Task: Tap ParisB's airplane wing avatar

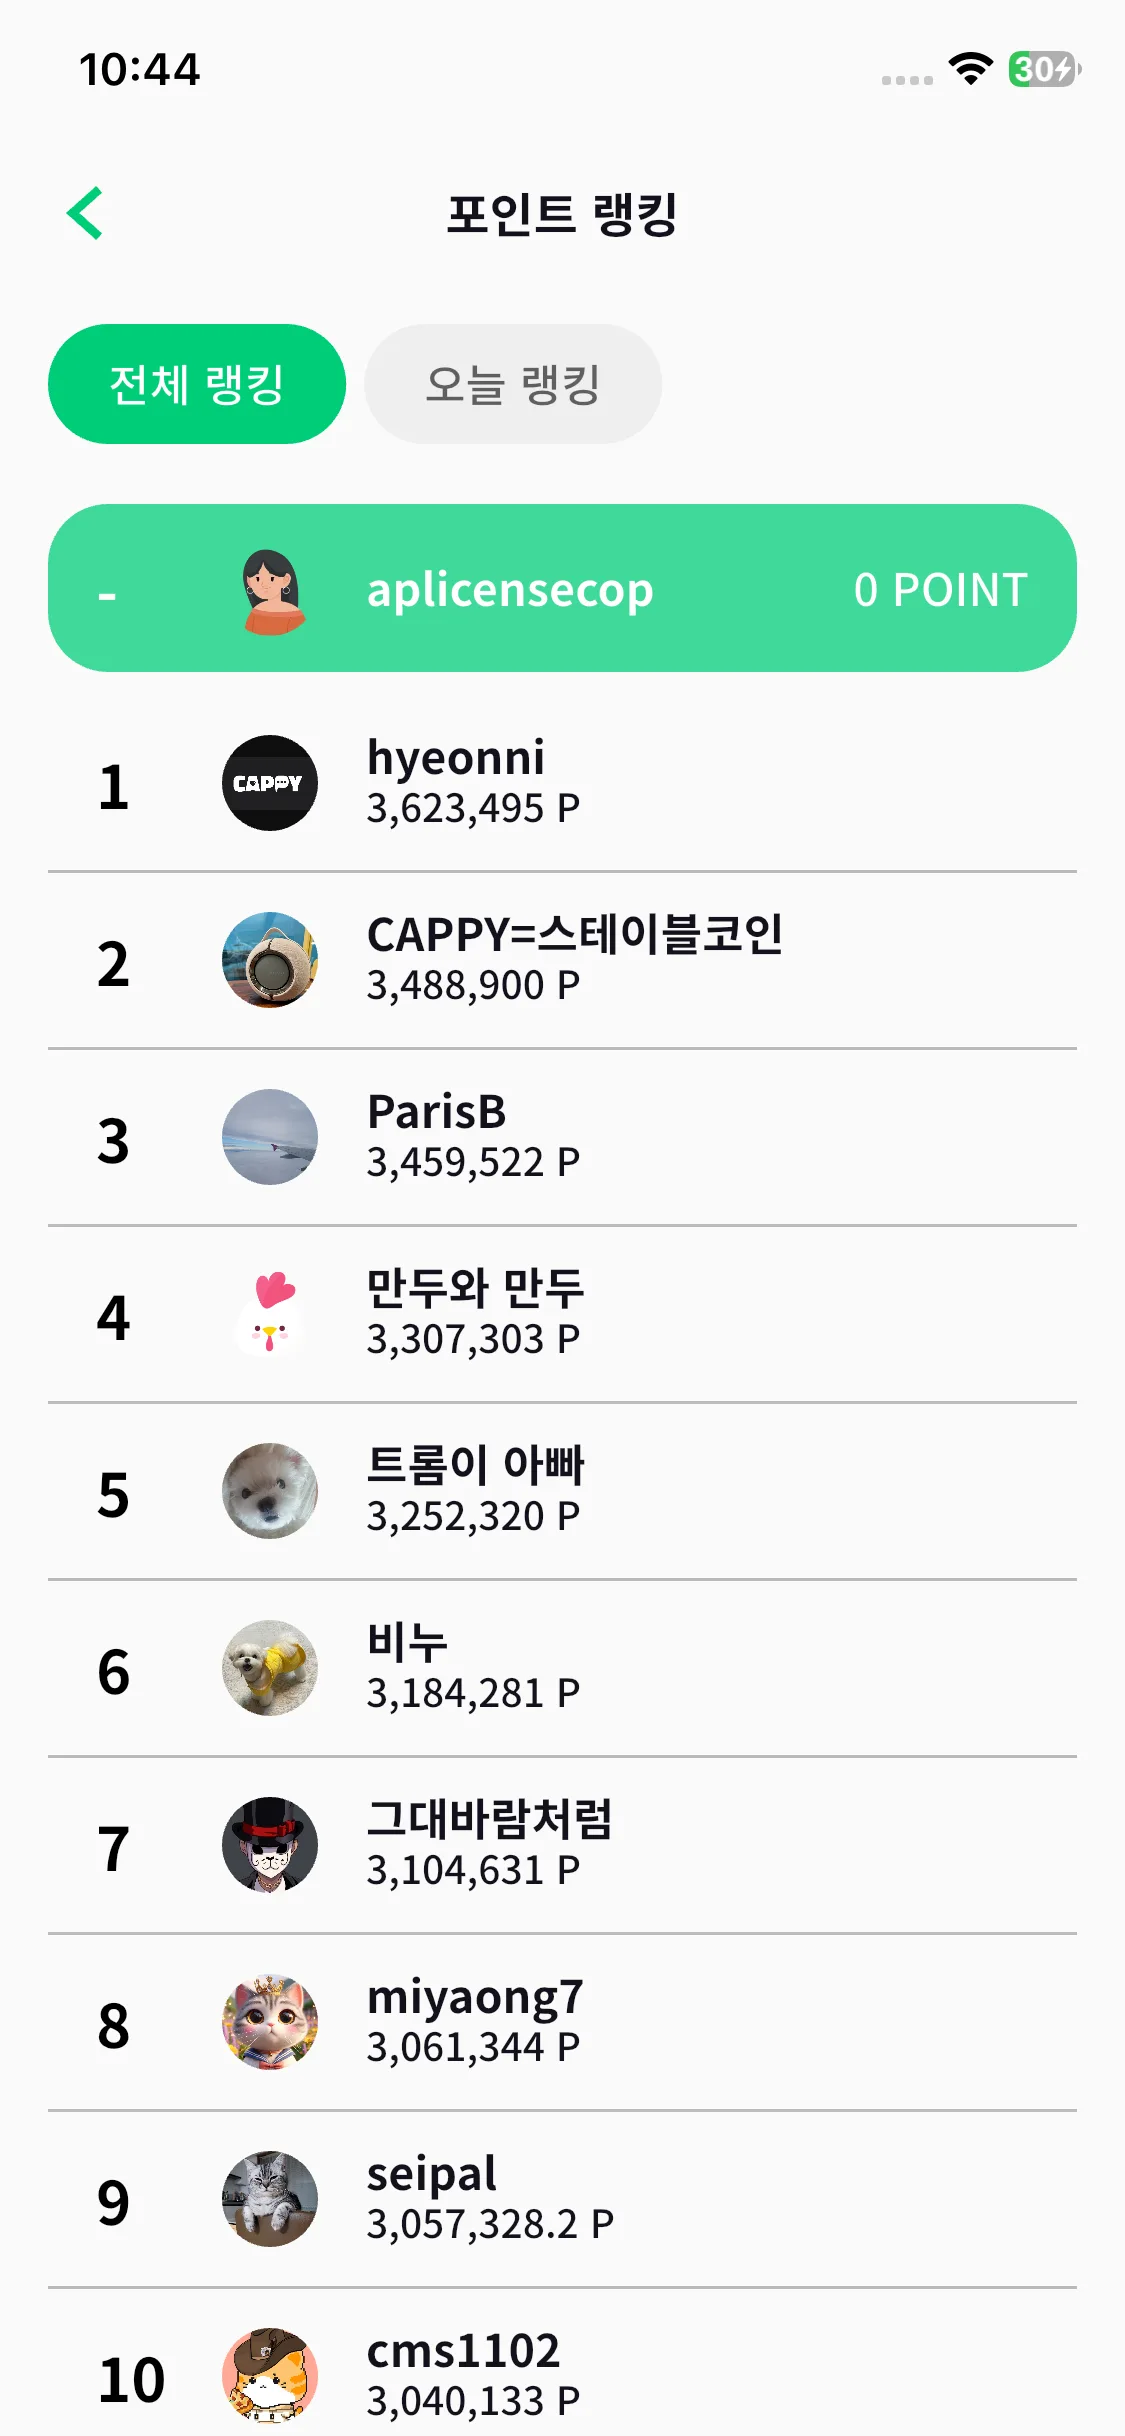Action: (x=269, y=1137)
